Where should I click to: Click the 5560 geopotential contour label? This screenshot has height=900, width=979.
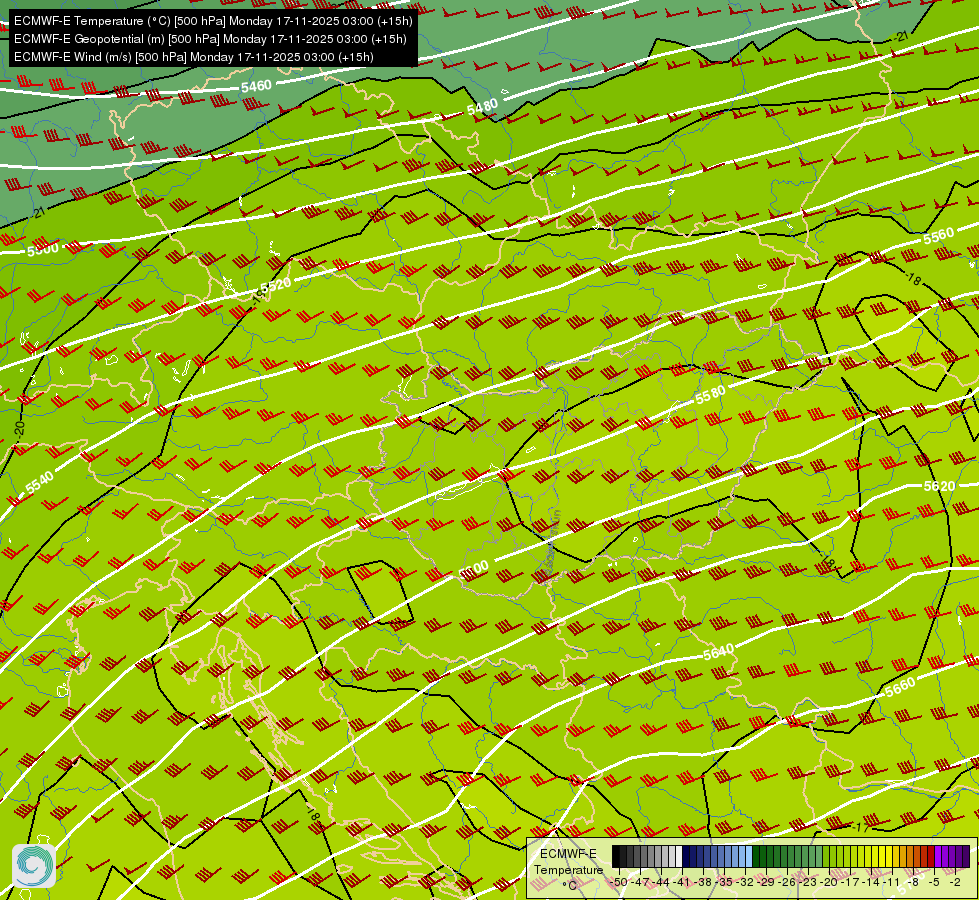tap(938, 235)
